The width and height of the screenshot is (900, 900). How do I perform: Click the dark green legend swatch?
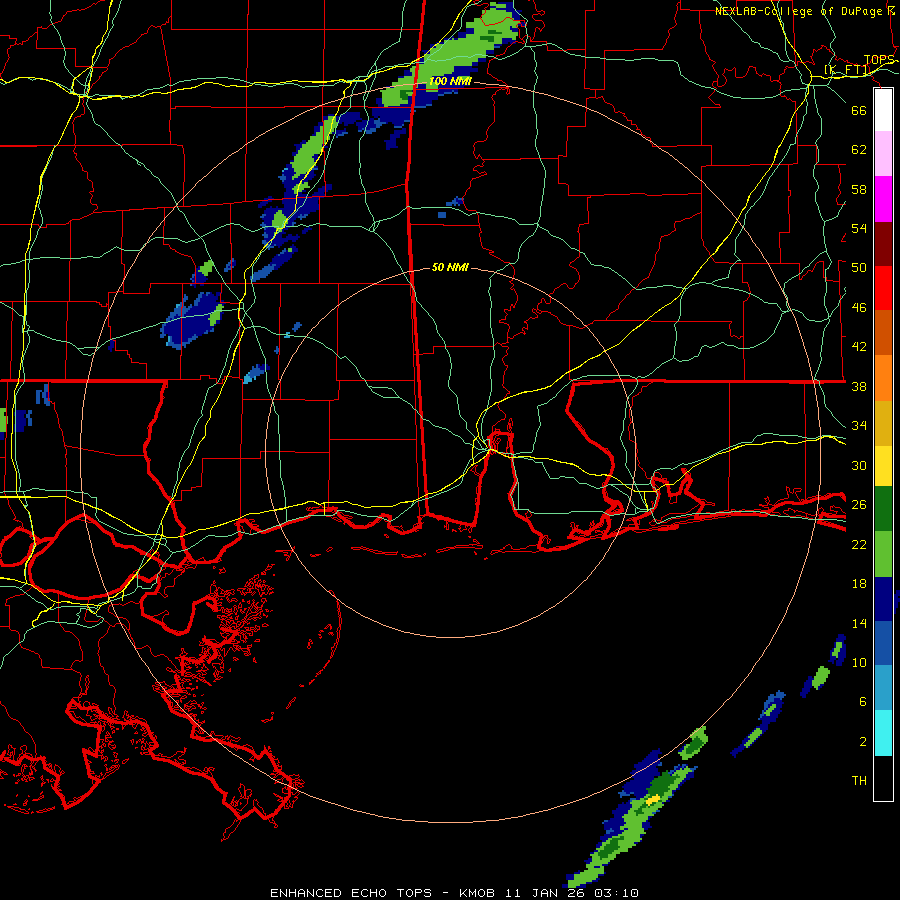883,509
